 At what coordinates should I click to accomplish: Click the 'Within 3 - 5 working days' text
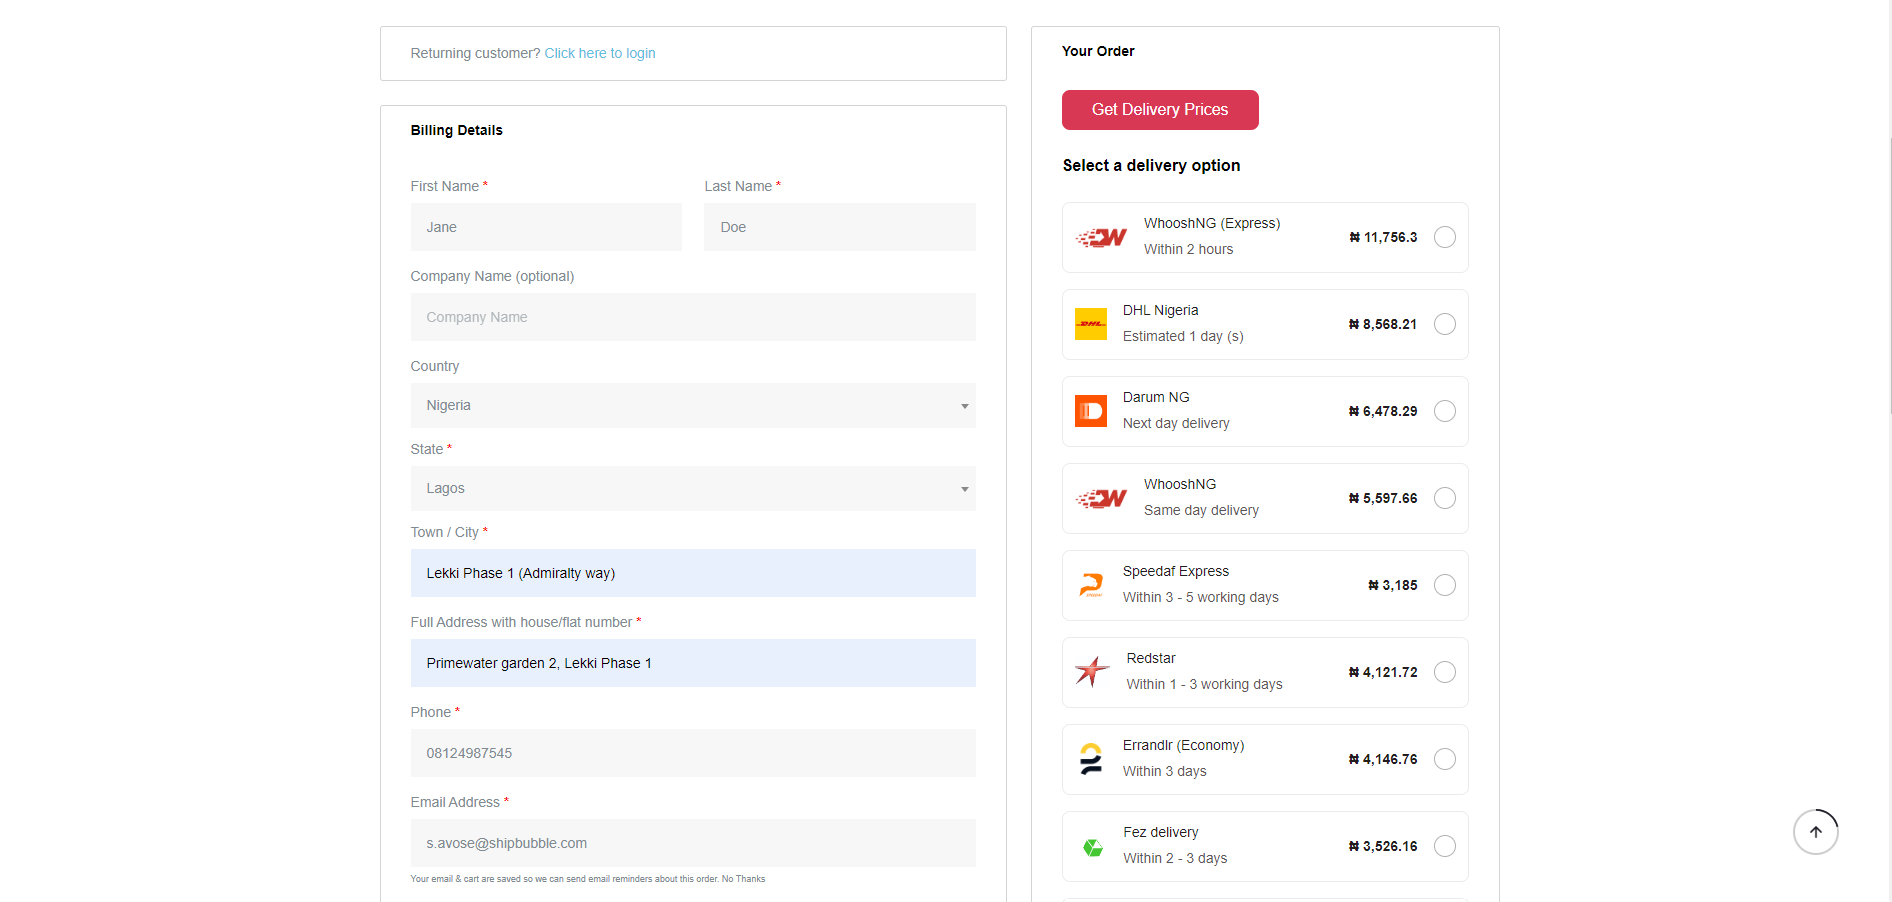point(1200,597)
